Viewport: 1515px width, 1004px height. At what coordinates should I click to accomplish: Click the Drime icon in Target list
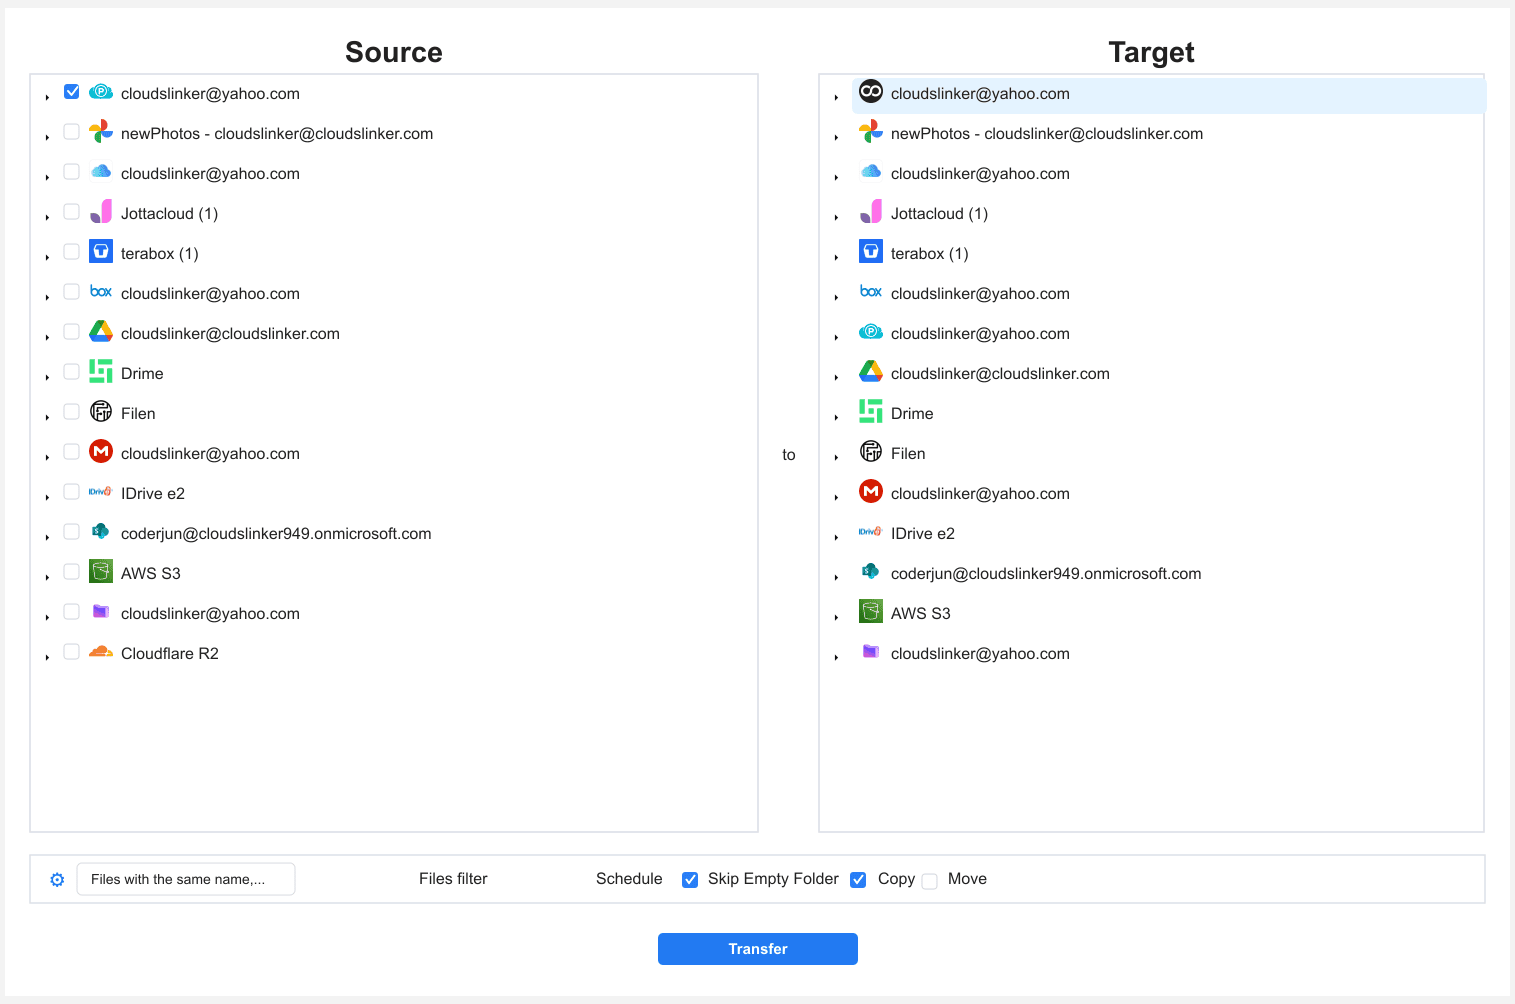[871, 411]
